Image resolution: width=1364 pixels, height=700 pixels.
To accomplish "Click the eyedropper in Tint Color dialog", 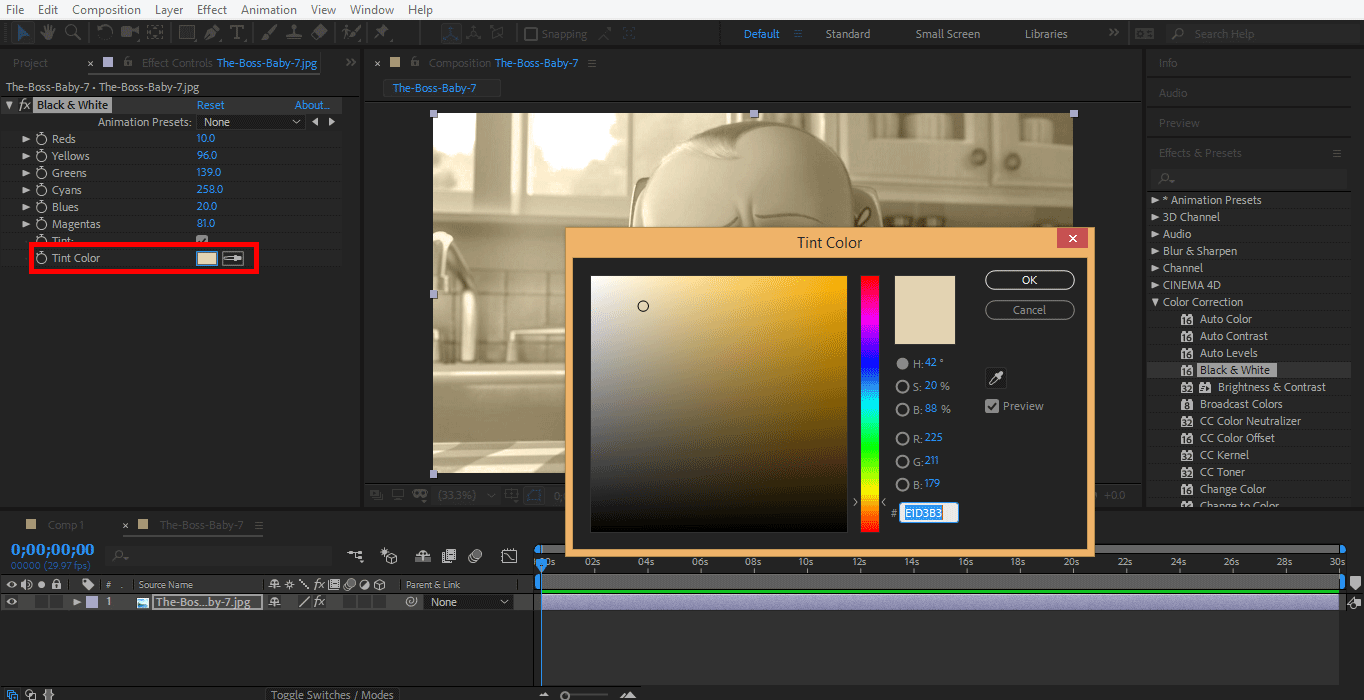I will [995, 378].
